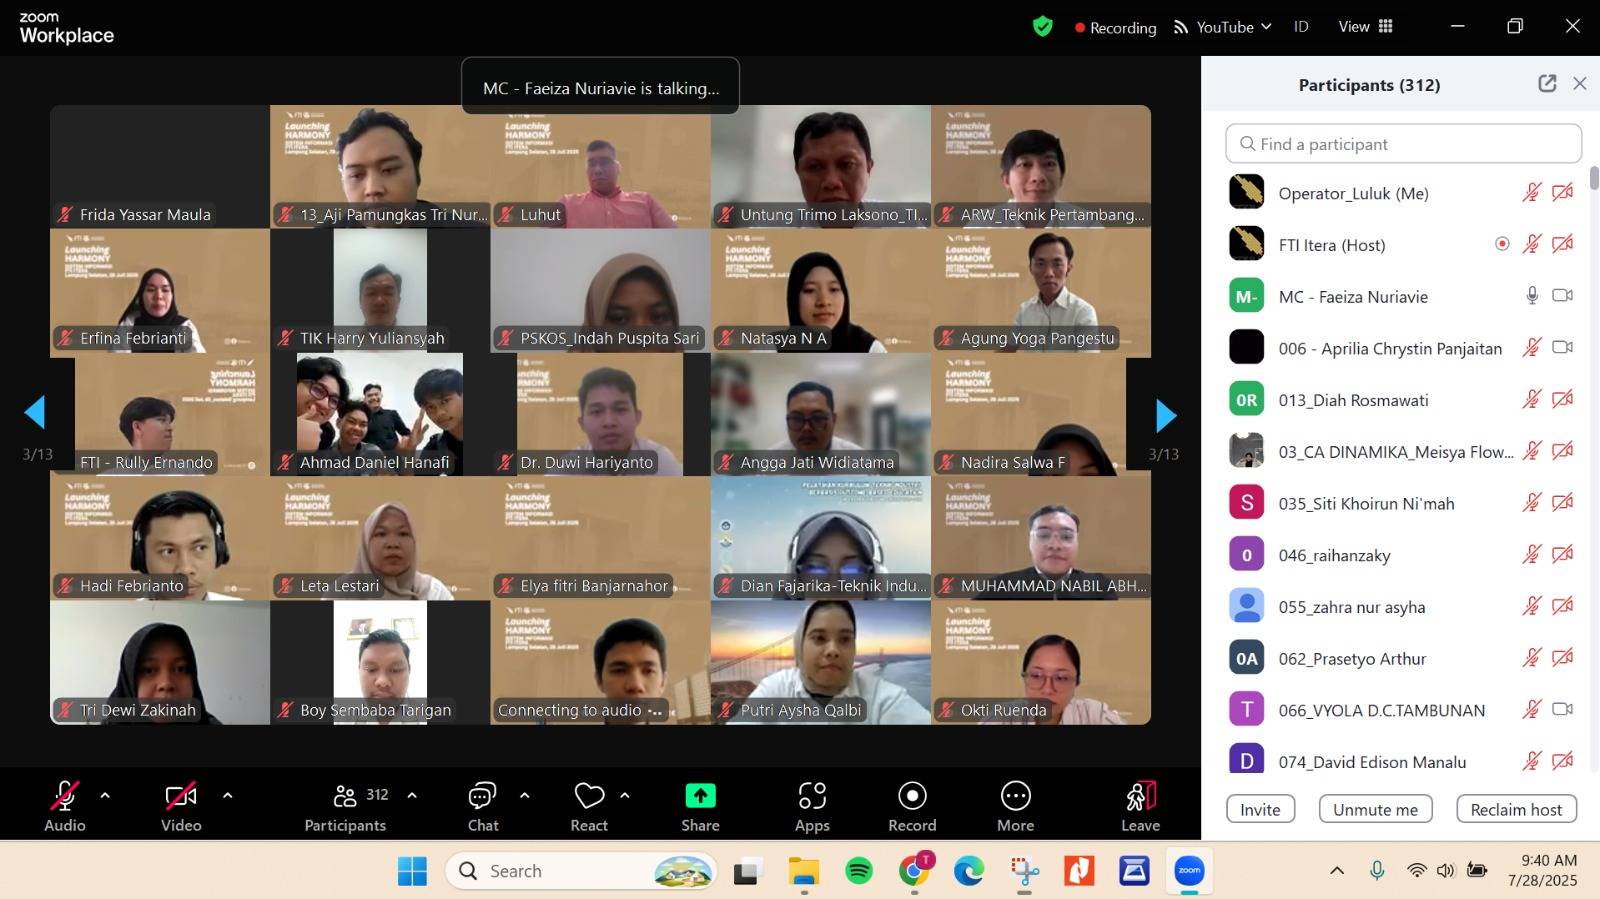Open the Share screen icon
1600x899 pixels.
click(x=700, y=797)
